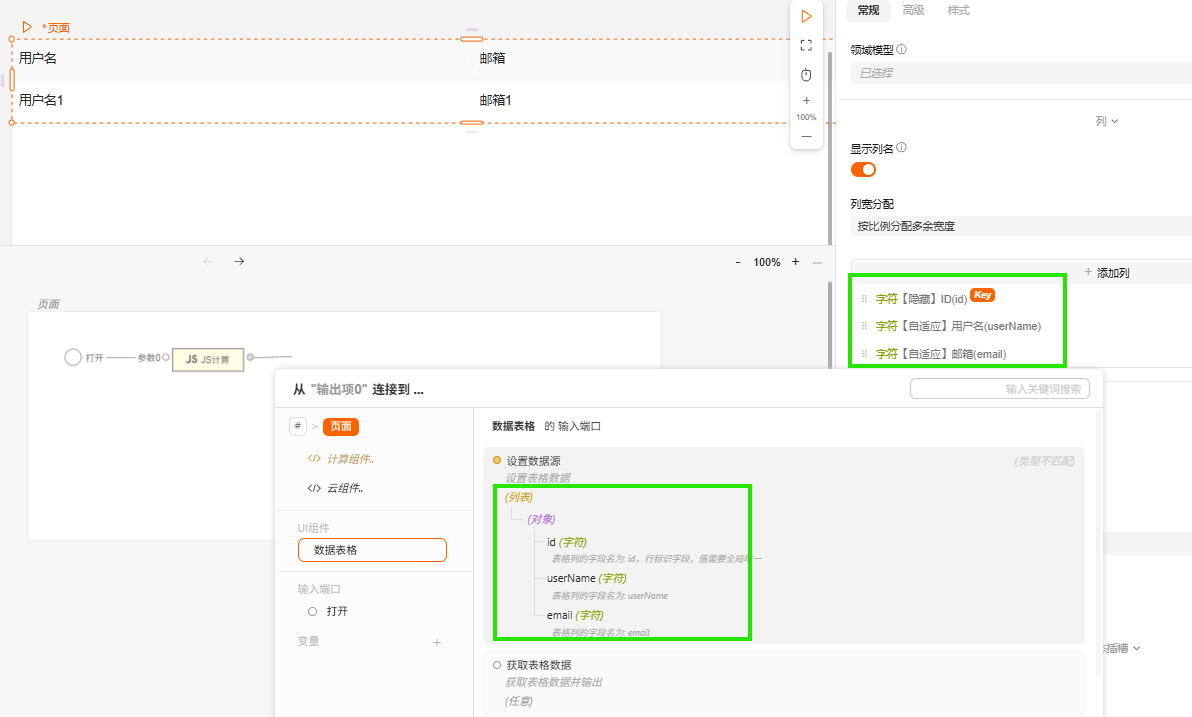Viewport: 1192px width, 717px height.
Task: Toggle the 显示列名 switch off
Action: pos(863,169)
